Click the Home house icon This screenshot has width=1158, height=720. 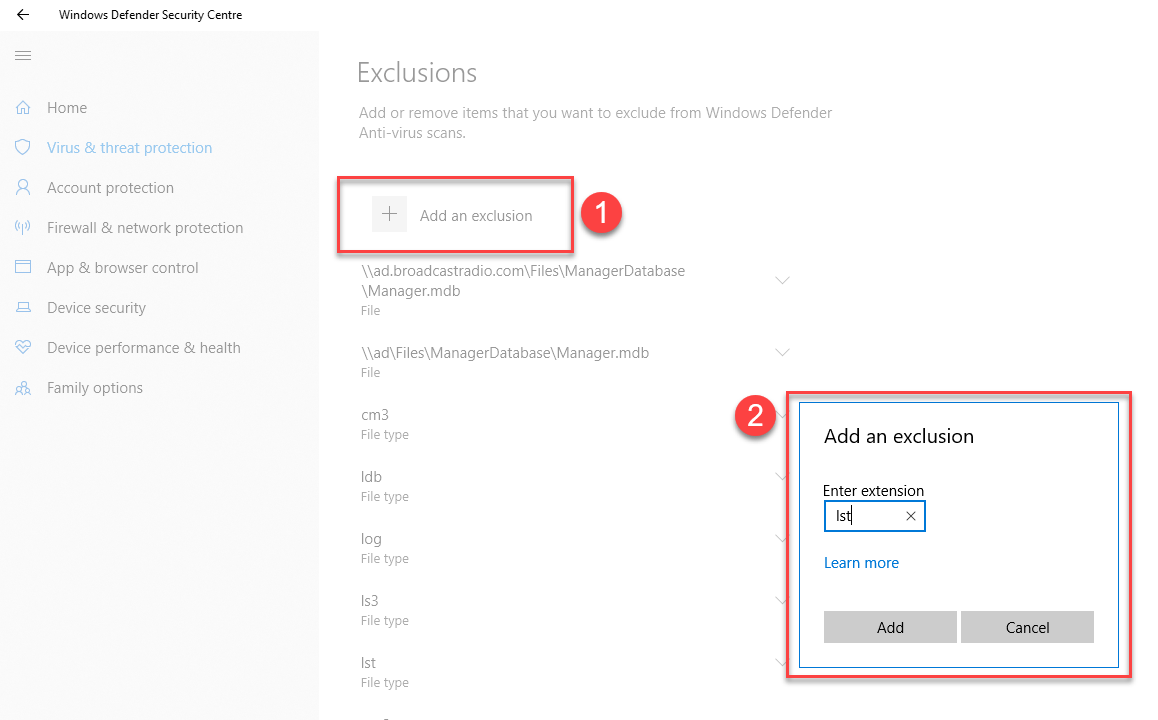23,108
